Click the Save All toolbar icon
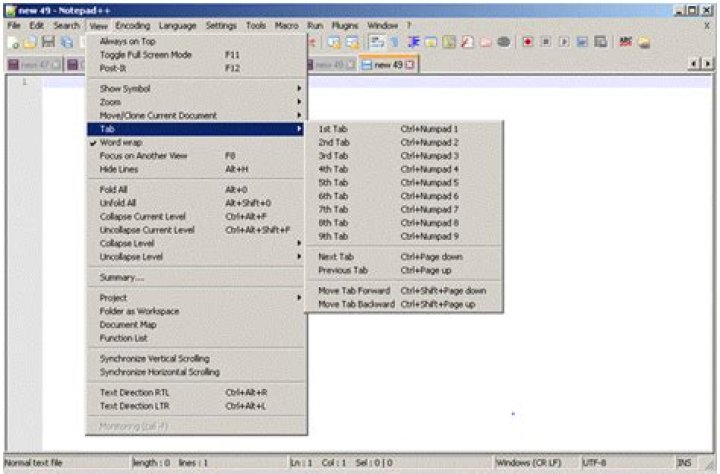720x474 pixels. [67, 43]
